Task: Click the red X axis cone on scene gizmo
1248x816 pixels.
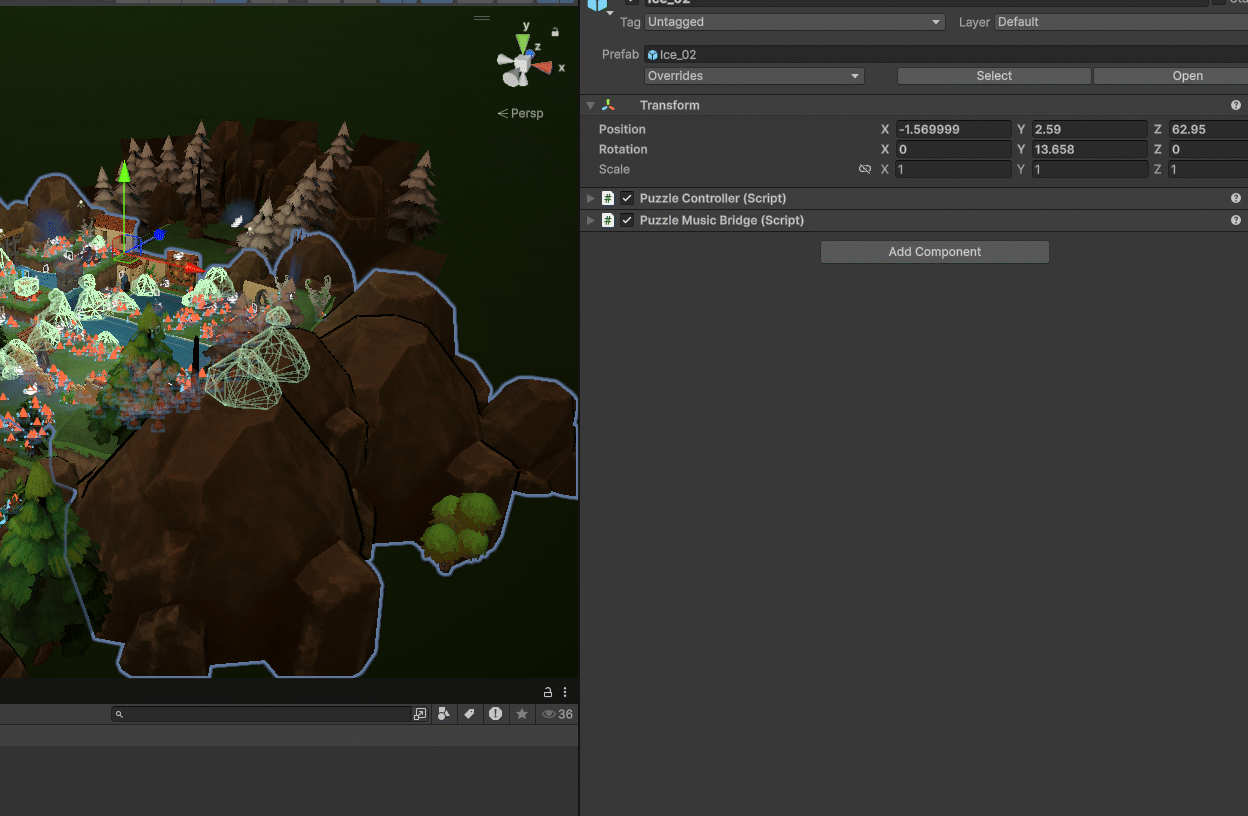Action: click(542, 67)
